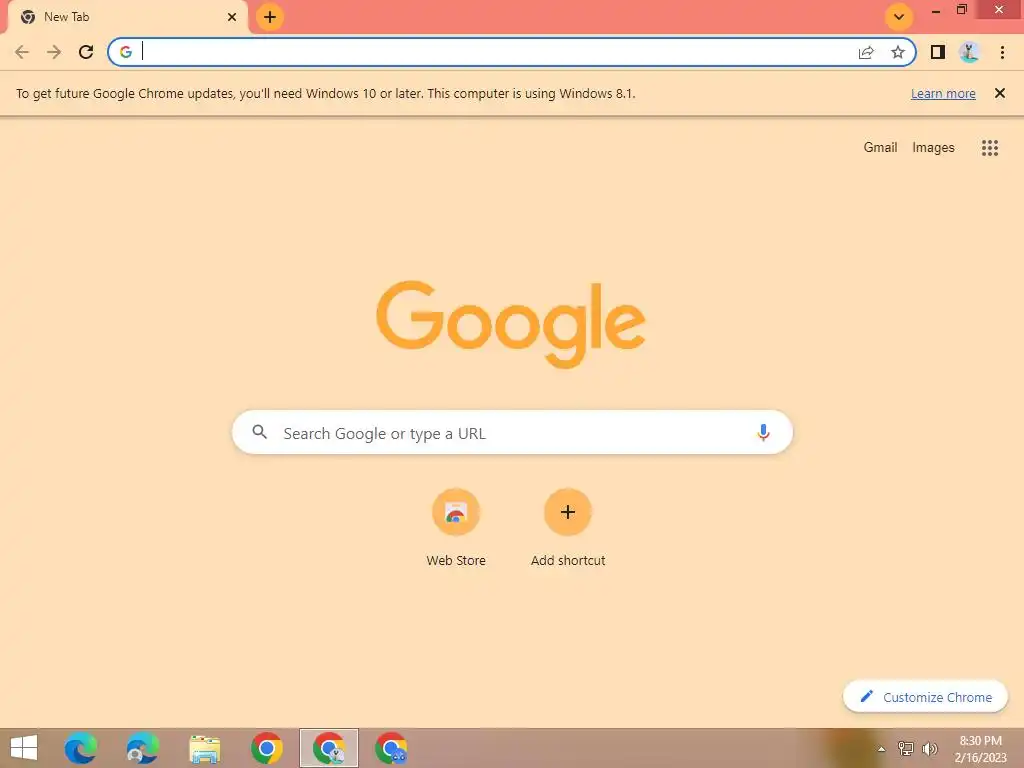Open the Google apps grid
This screenshot has width=1024, height=768.
point(990,148)
